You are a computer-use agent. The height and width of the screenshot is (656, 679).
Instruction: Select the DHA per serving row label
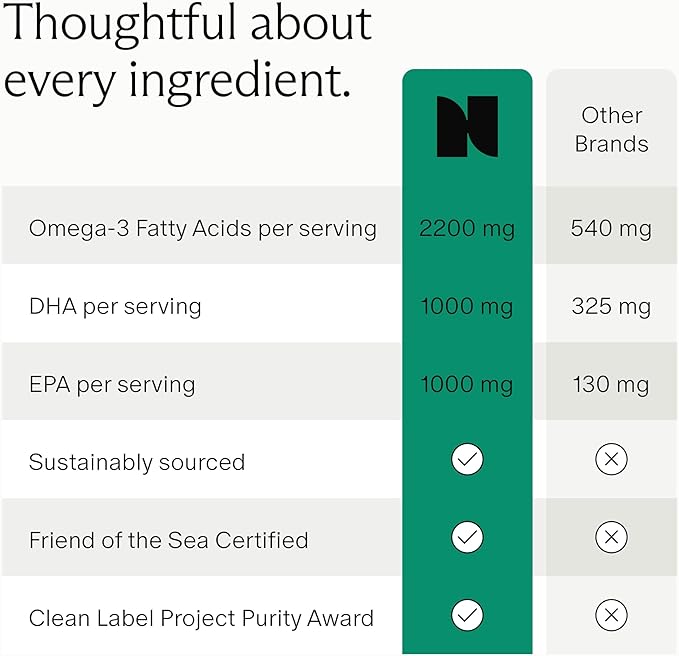point(115,306)
